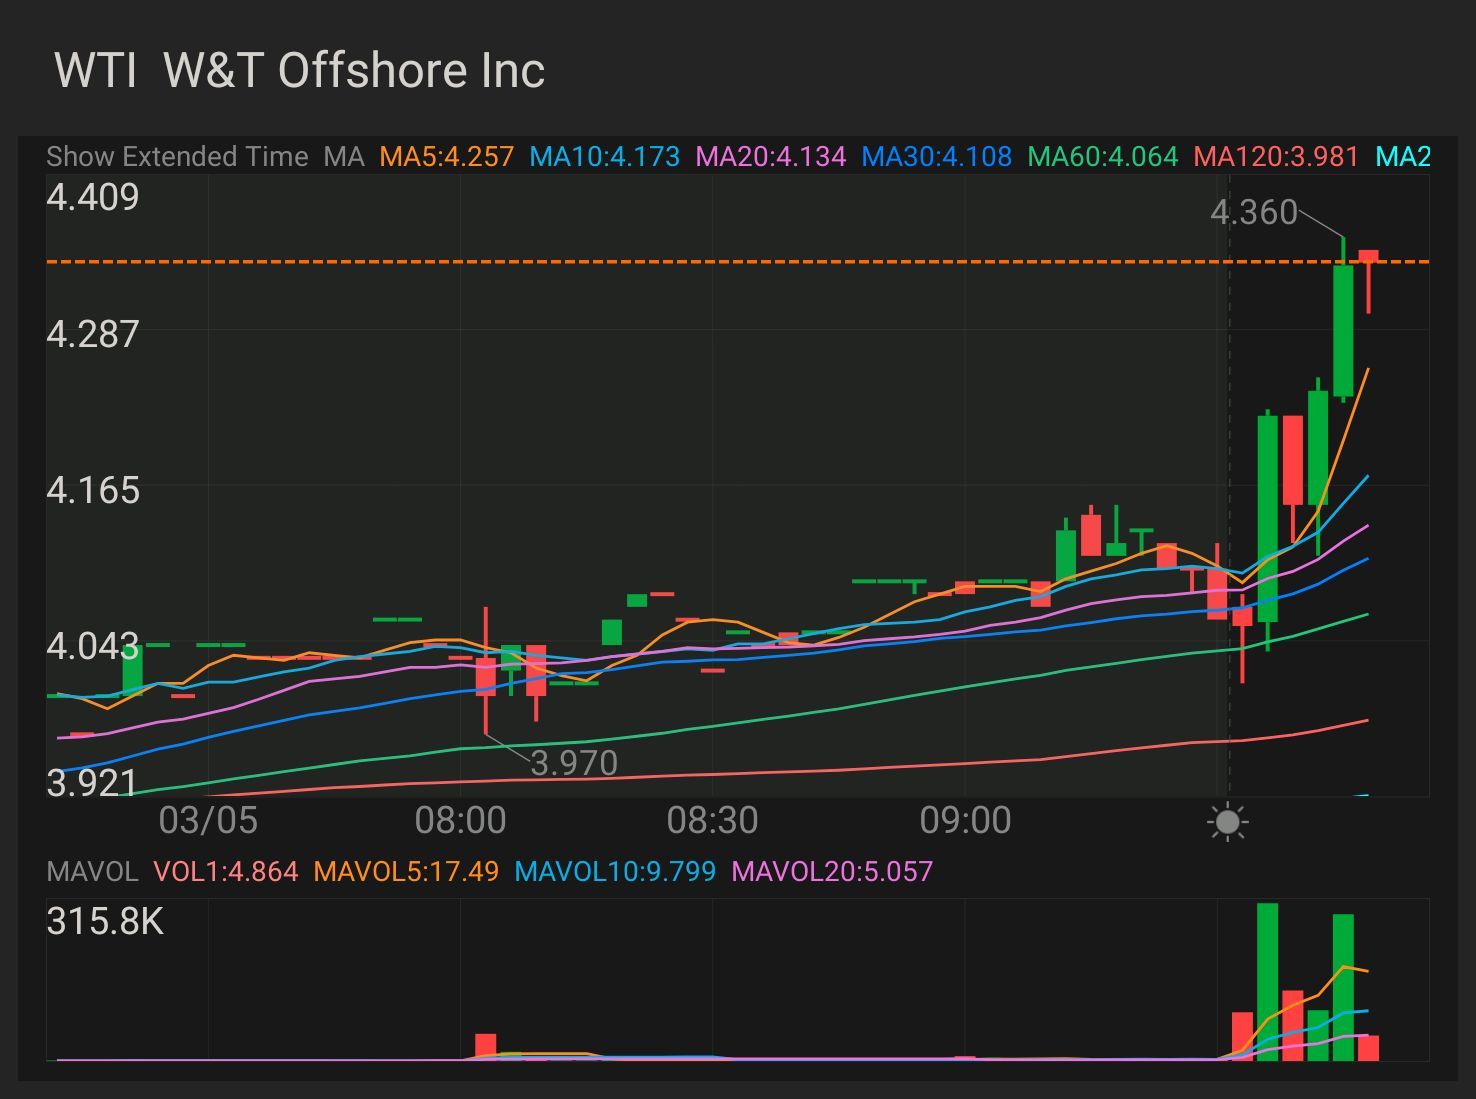Select the VOL1:4.864 value
The image size is (1476, 1099).
click(x=226, y=871)
